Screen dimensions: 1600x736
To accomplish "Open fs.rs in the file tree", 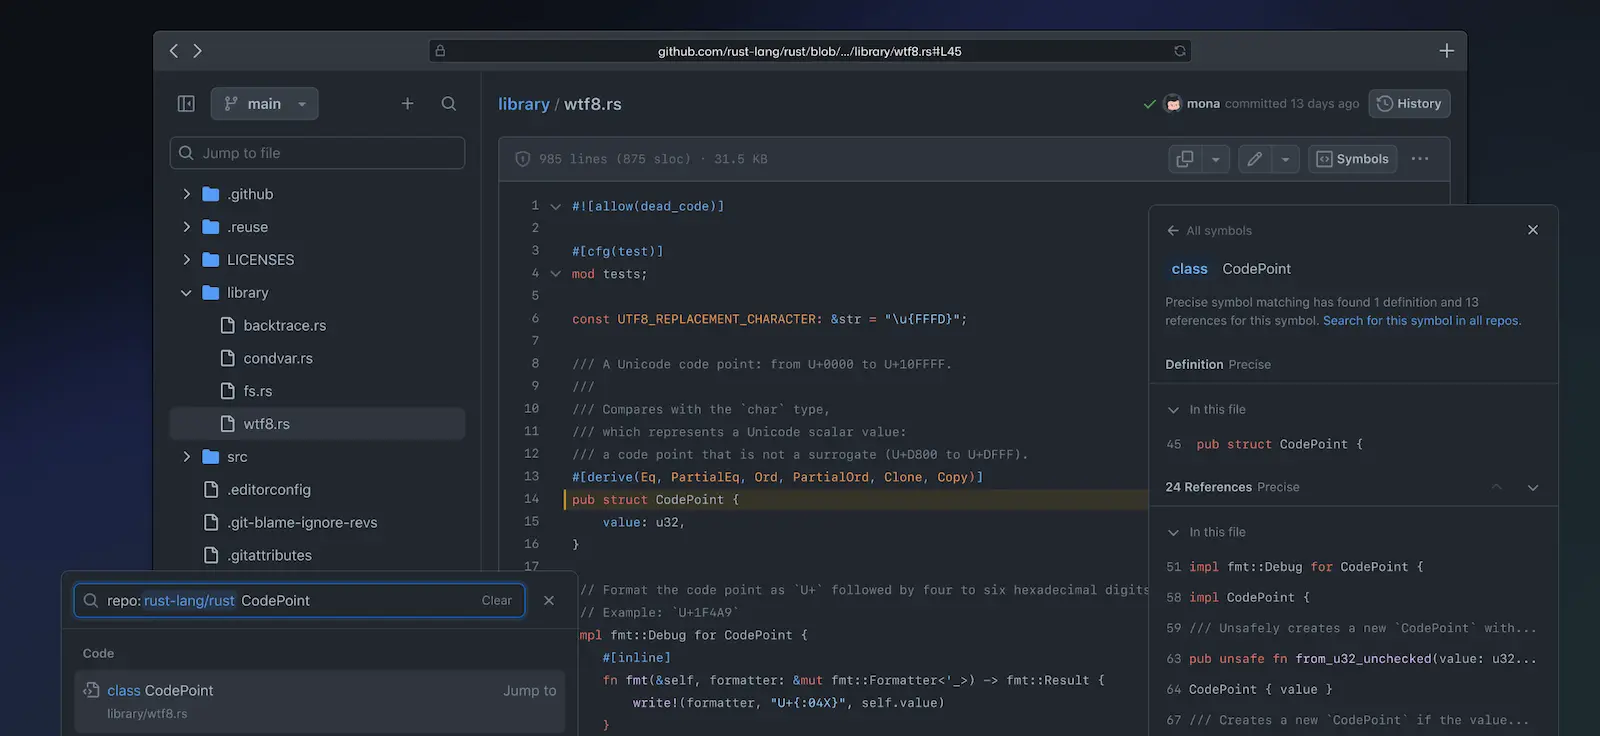I will click(x=258, y=392).
